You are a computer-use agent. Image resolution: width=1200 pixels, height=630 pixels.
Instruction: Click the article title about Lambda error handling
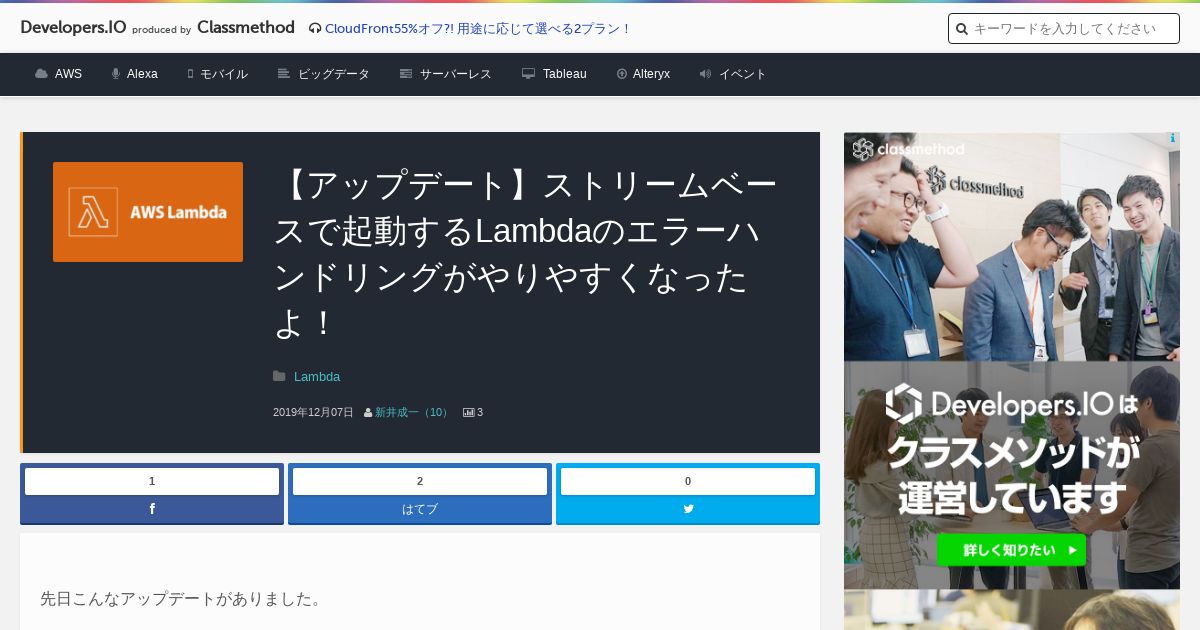525,254
